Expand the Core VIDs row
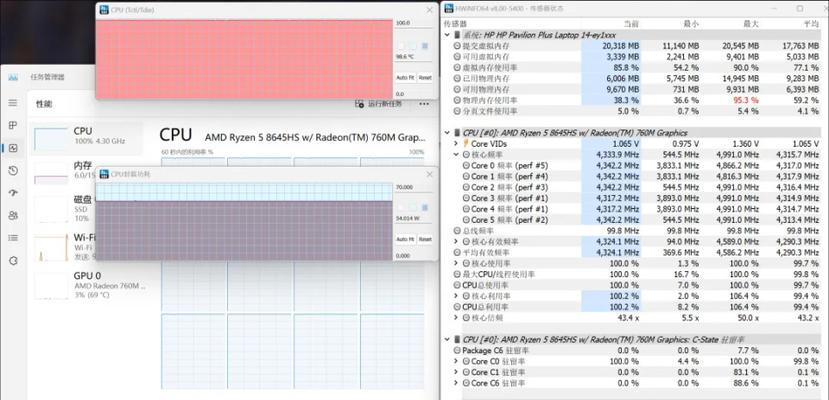 tap(456, 144)
